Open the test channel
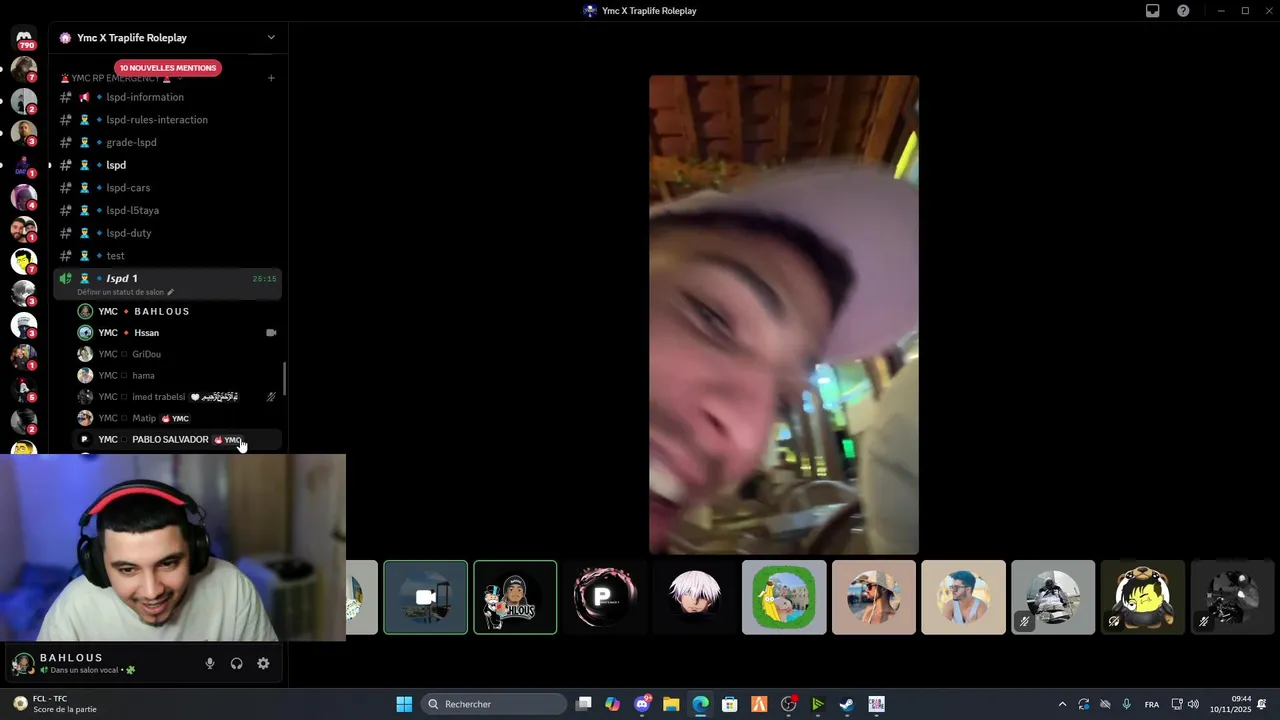 tap(168, 256)
